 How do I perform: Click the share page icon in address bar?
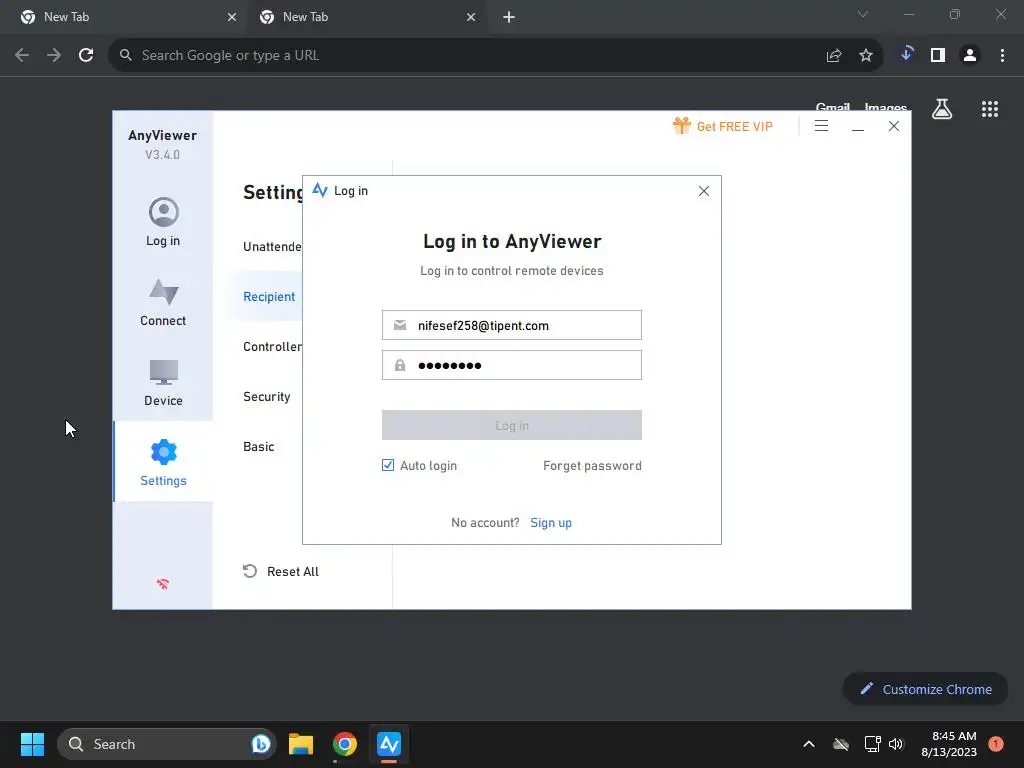(x=833, y=56)
